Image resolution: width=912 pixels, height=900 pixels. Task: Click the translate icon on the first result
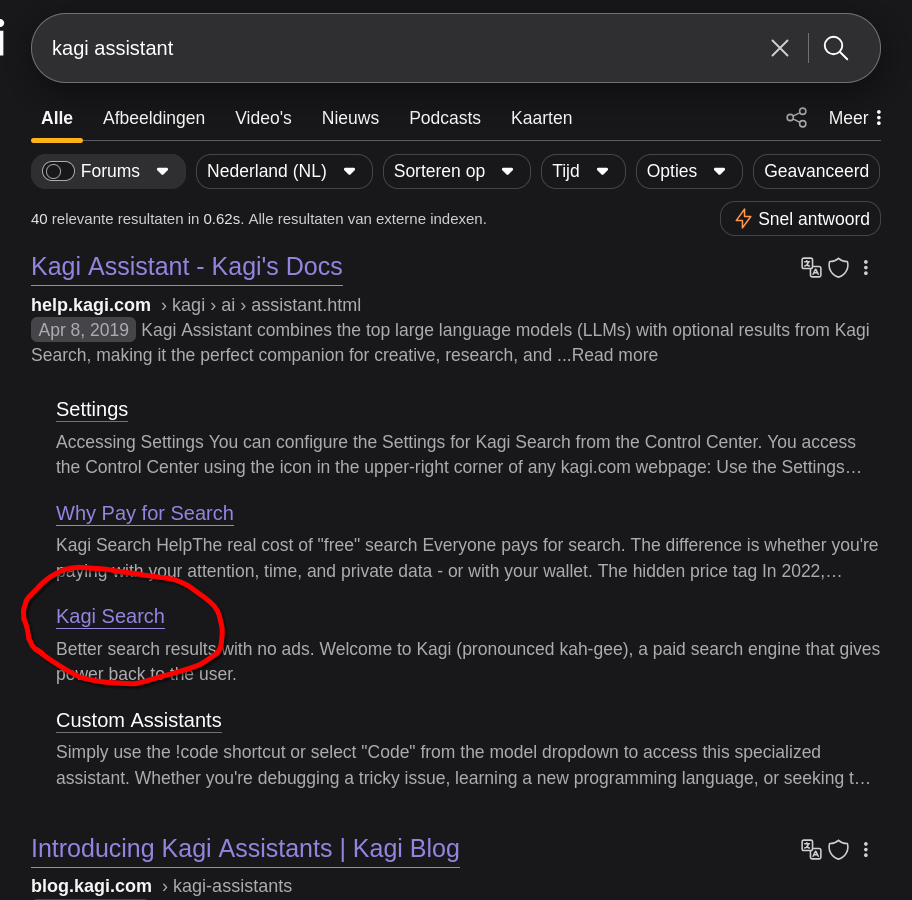[810, 267]
